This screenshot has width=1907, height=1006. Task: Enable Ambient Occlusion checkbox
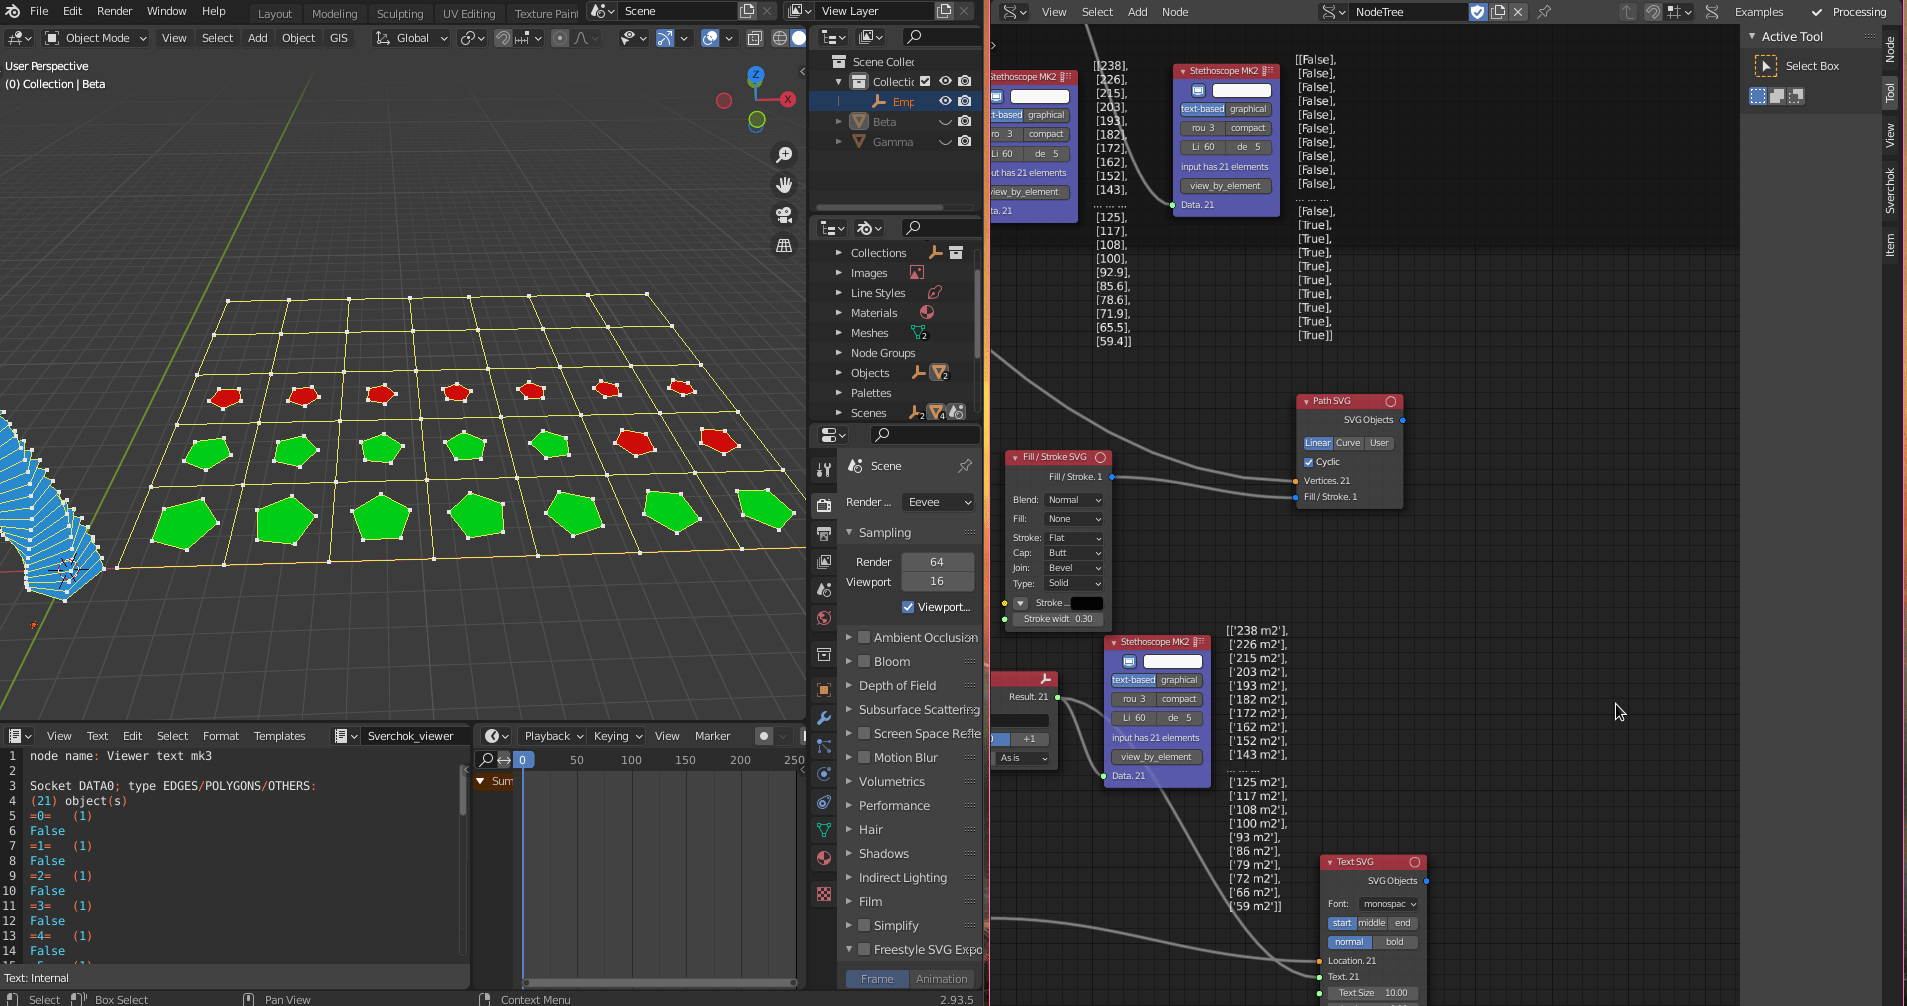(864, 637)
